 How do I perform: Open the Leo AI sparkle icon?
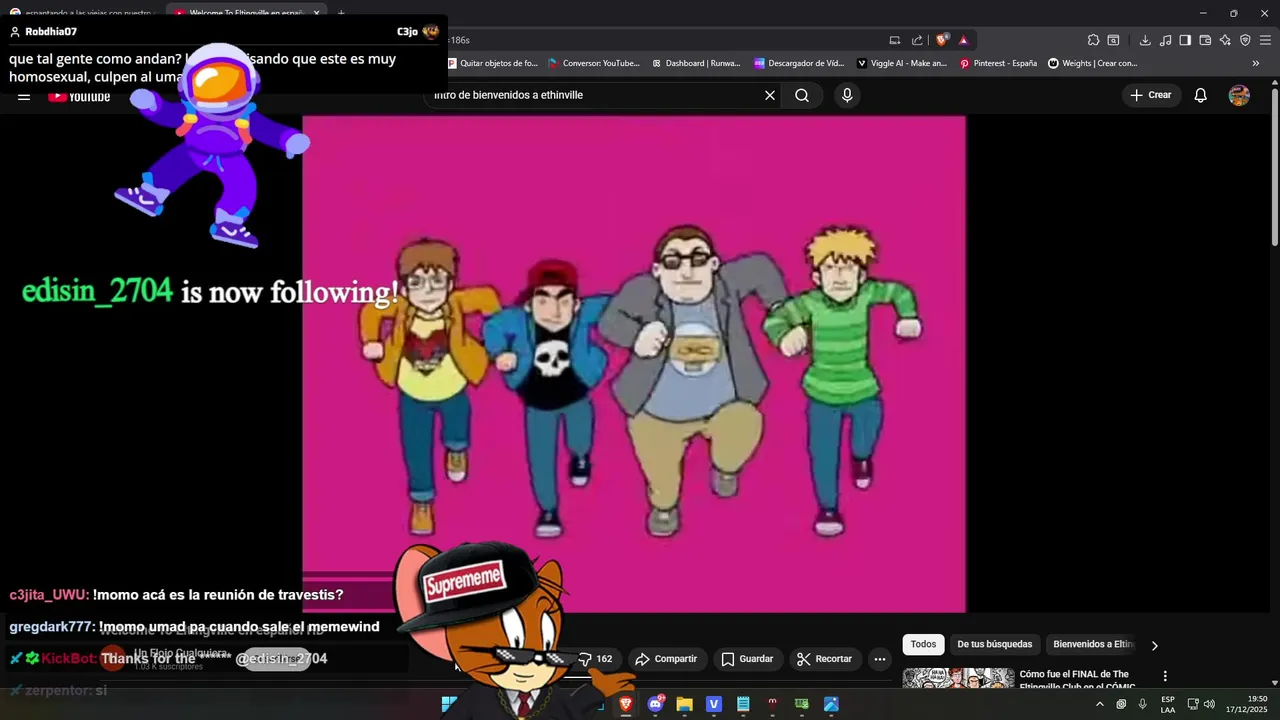[1225, 40]
